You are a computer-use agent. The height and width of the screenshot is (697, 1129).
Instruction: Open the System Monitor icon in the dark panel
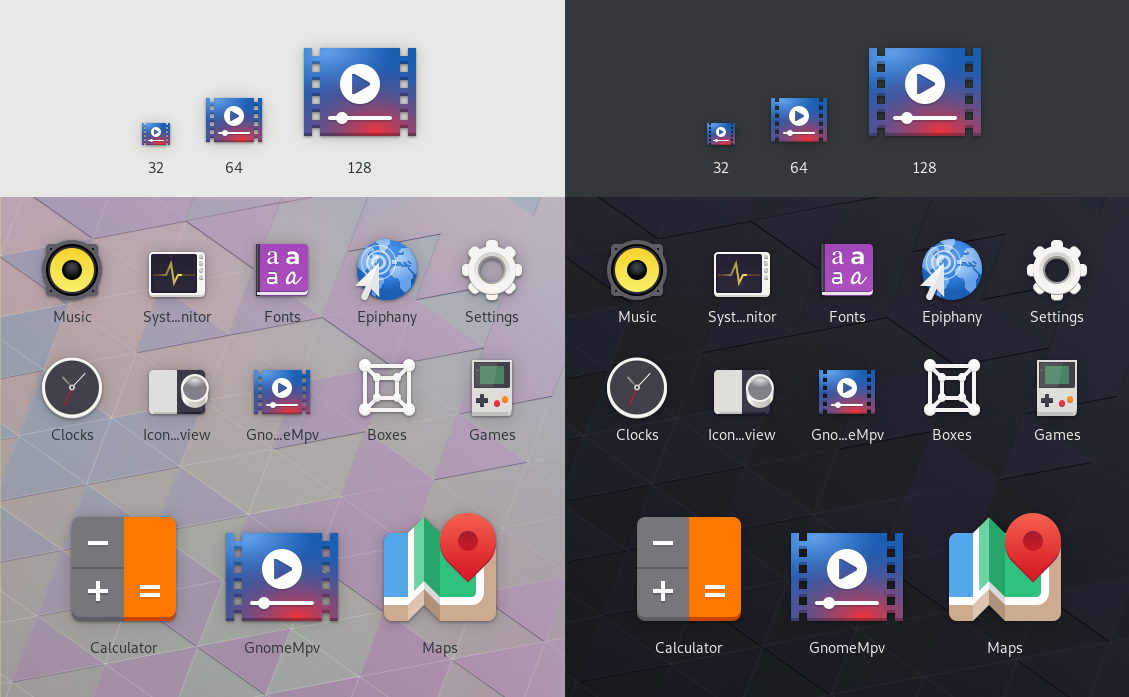coord(742,273)
